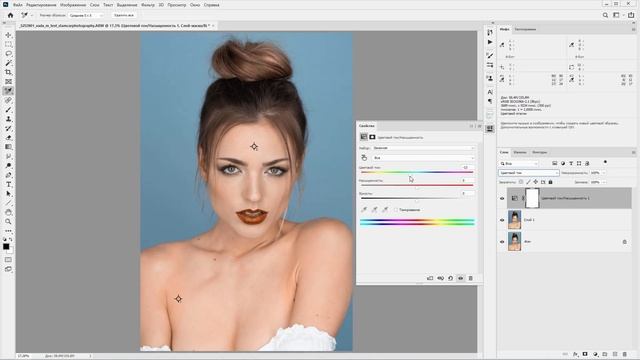The height and width of the screenshot is (360, 640).
Task: Open the Файл menu
Action: point(18,5)
